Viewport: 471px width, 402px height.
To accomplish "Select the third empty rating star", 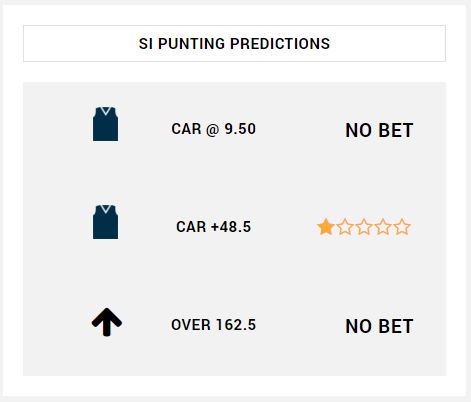I will pyautogui.click(x=364, y=227).
